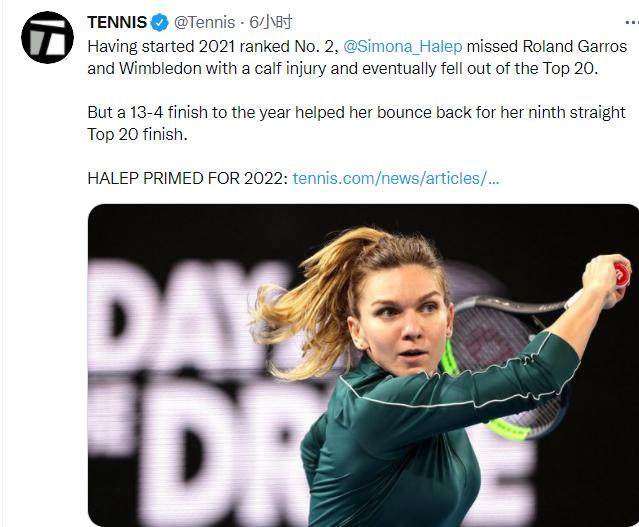Click the "HALEP PRIMED FOR 2022" text
The image size is (639, 527).
187,178
